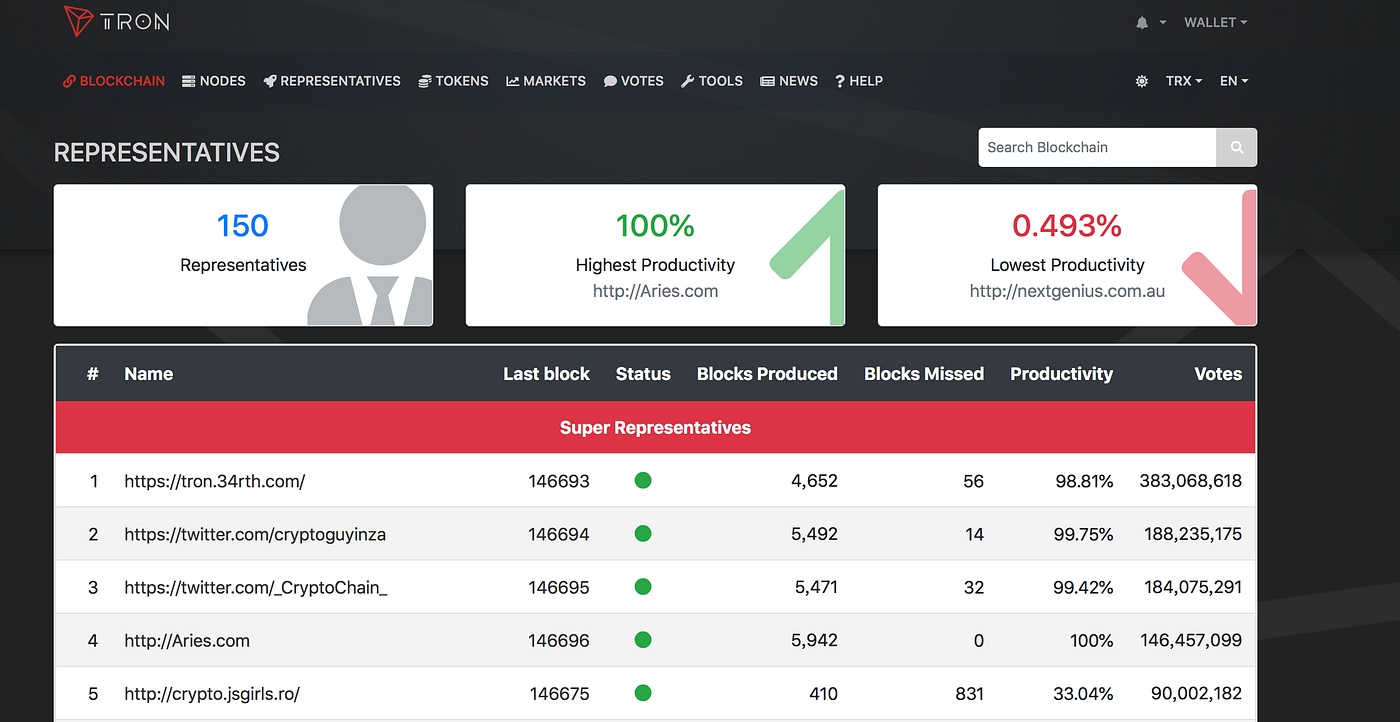This screenshot has height=722, width=1400.
Task: Click blocks missed value 831
Action: coord(969,694)
